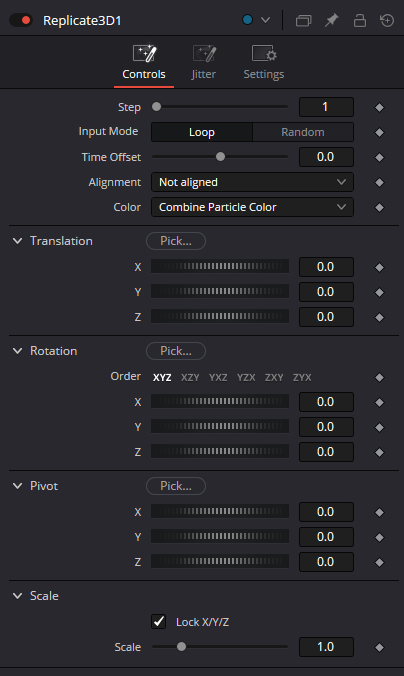This screenshot has height=676, width=404.
Task: Lock the Replicate3D1 node
Action: click(x=360, y=20)
